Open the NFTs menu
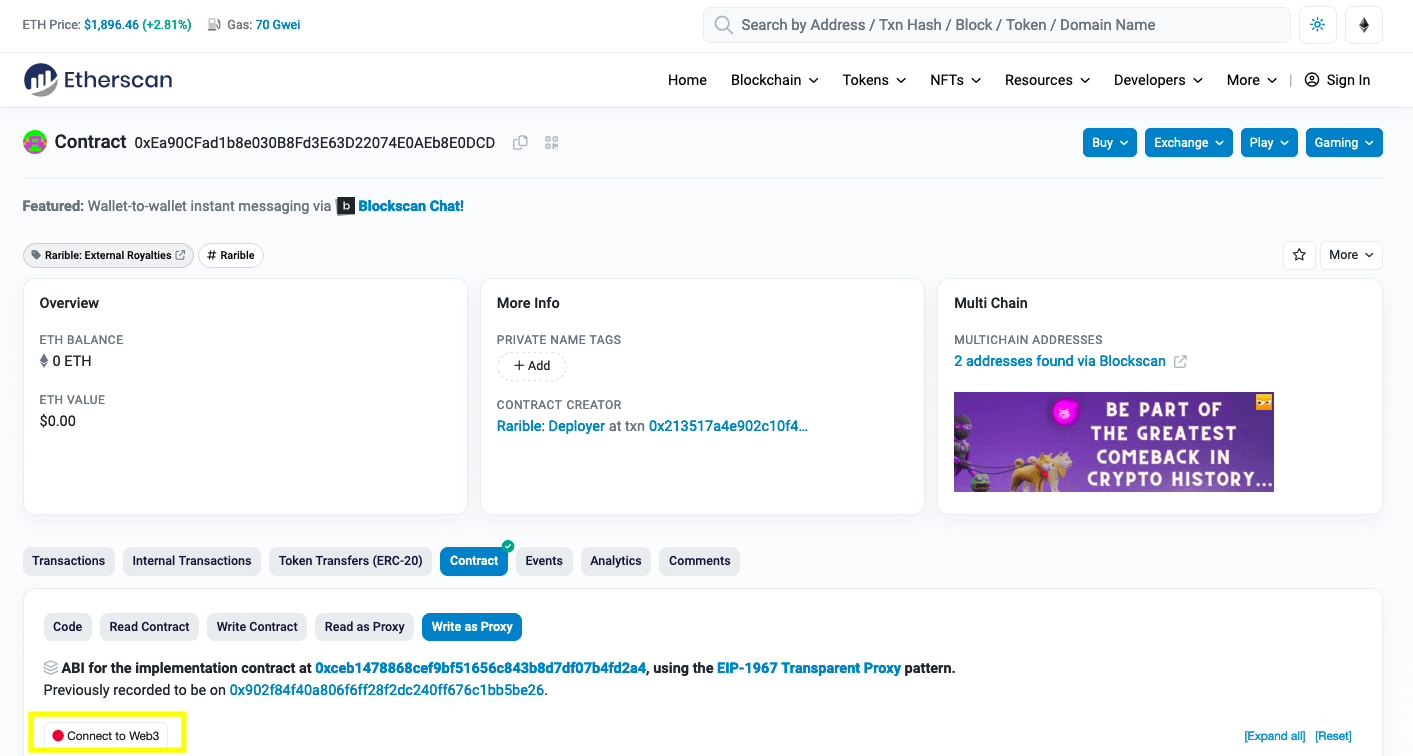This screenshot has width=1413, height=756. [955, 80]
